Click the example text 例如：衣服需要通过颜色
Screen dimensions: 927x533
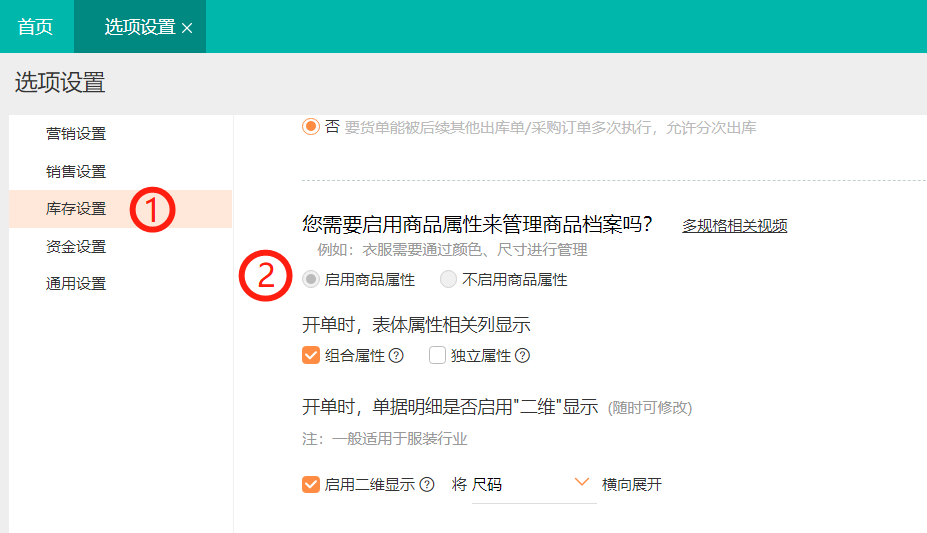[452, 250]
